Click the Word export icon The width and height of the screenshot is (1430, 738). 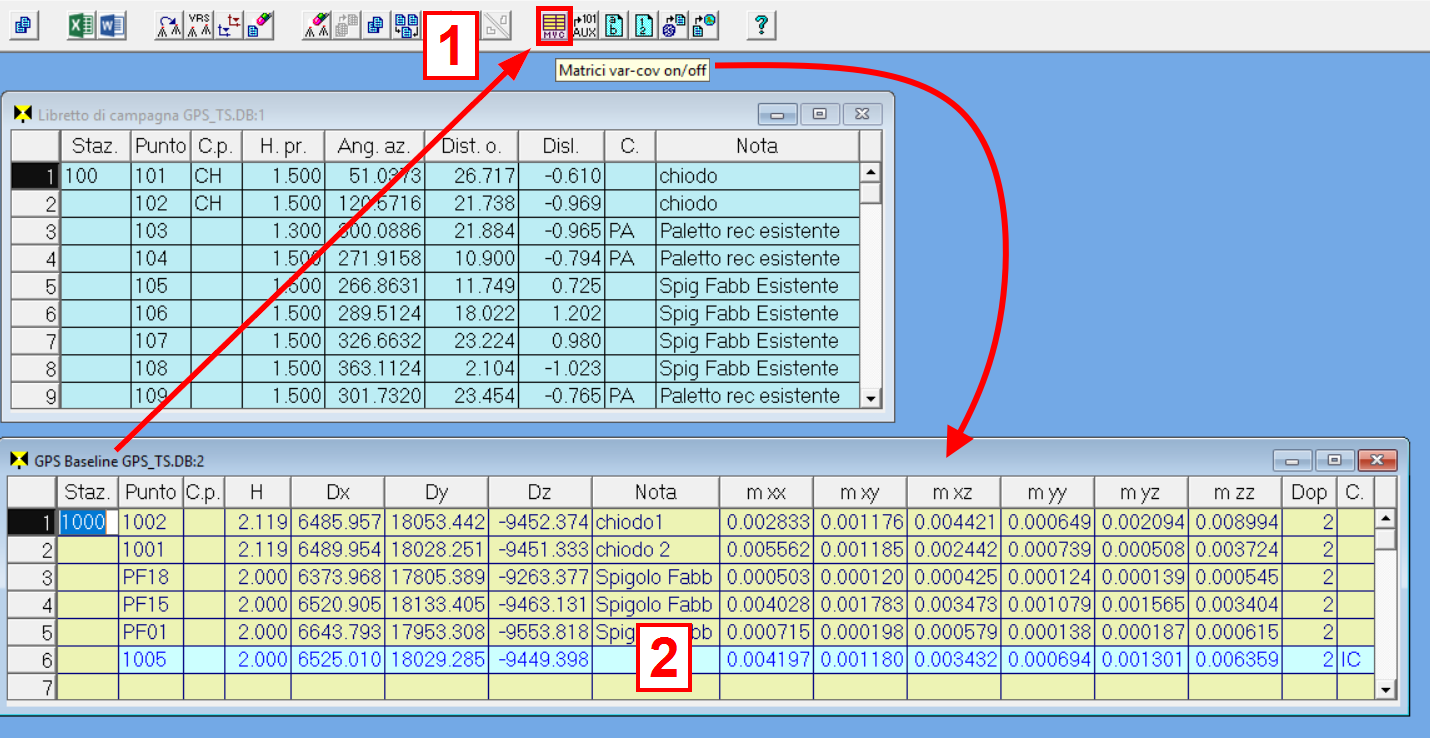tap(111, 25)
